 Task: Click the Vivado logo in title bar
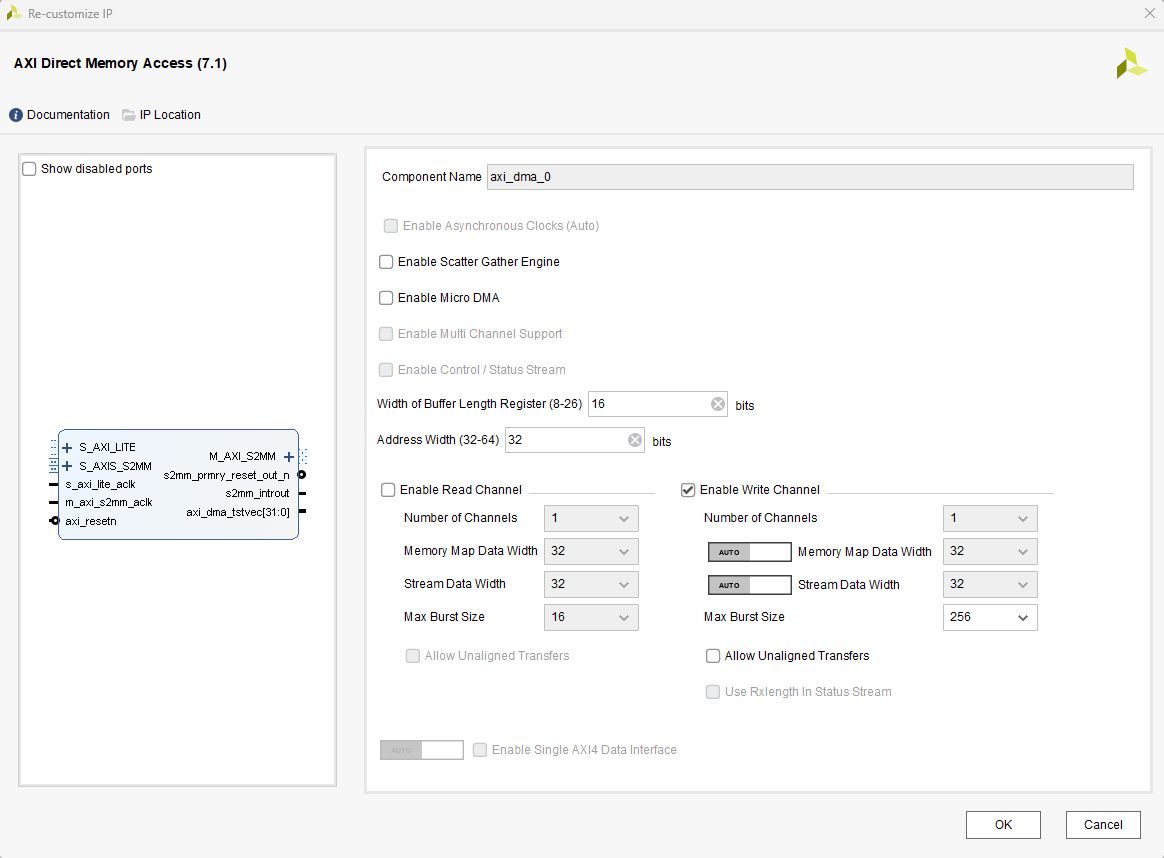pos(14,13)
